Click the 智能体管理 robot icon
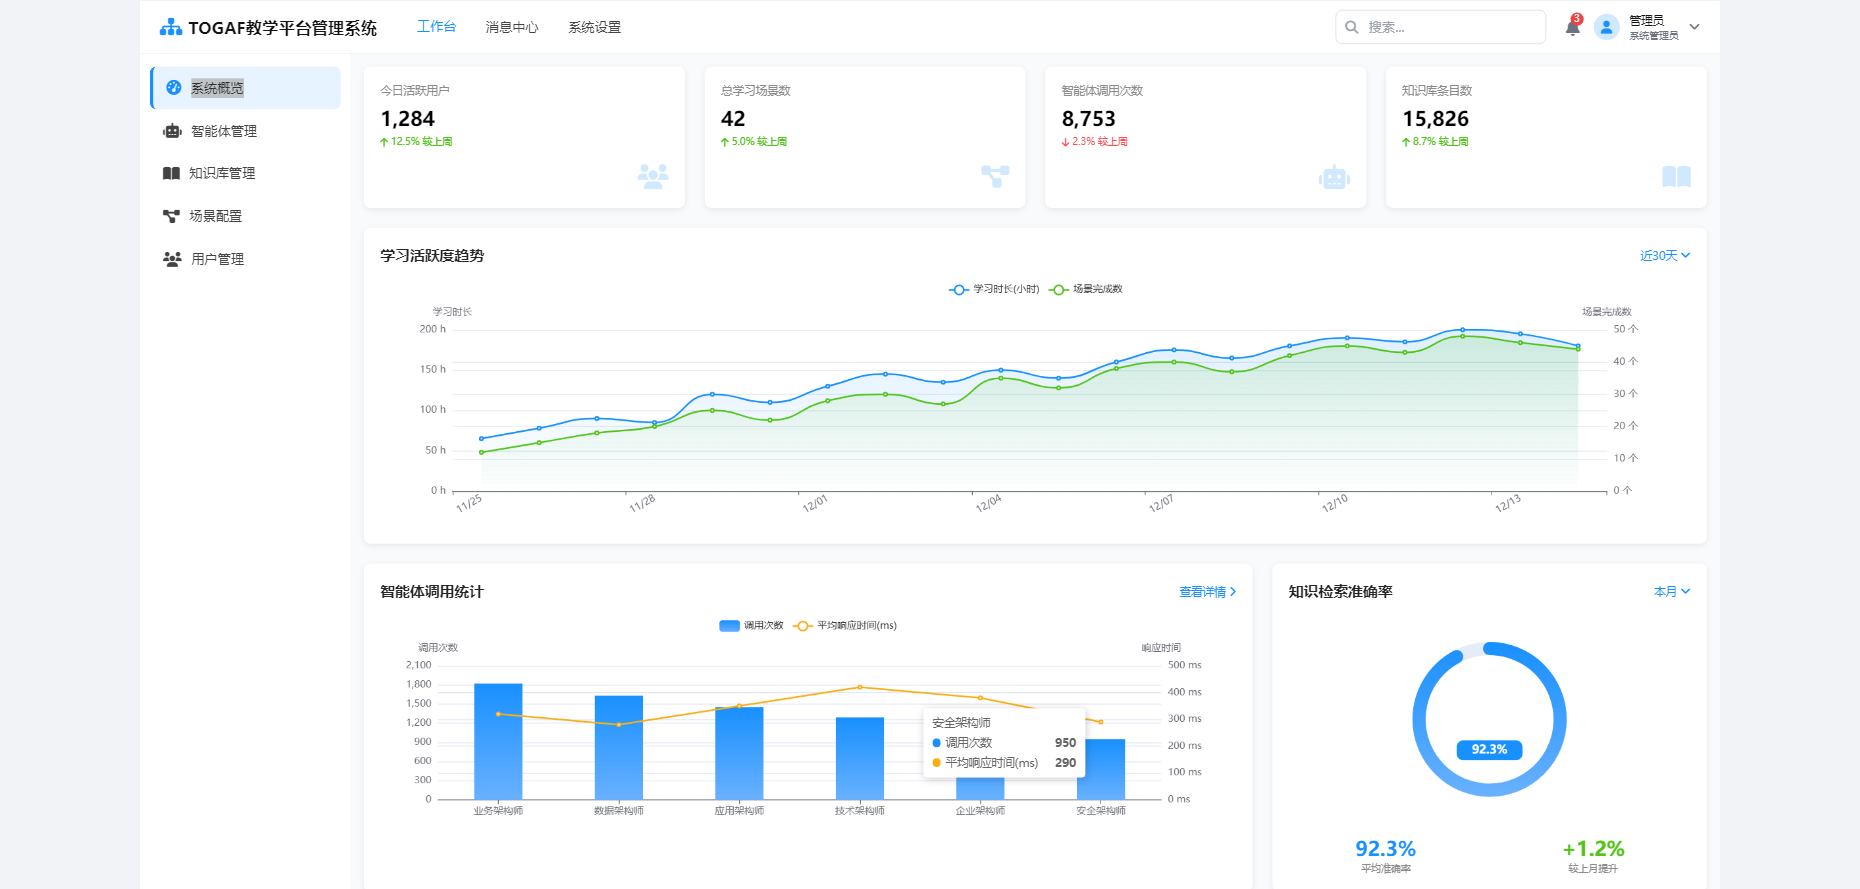1860x889 pixels. tap(172, 131)
